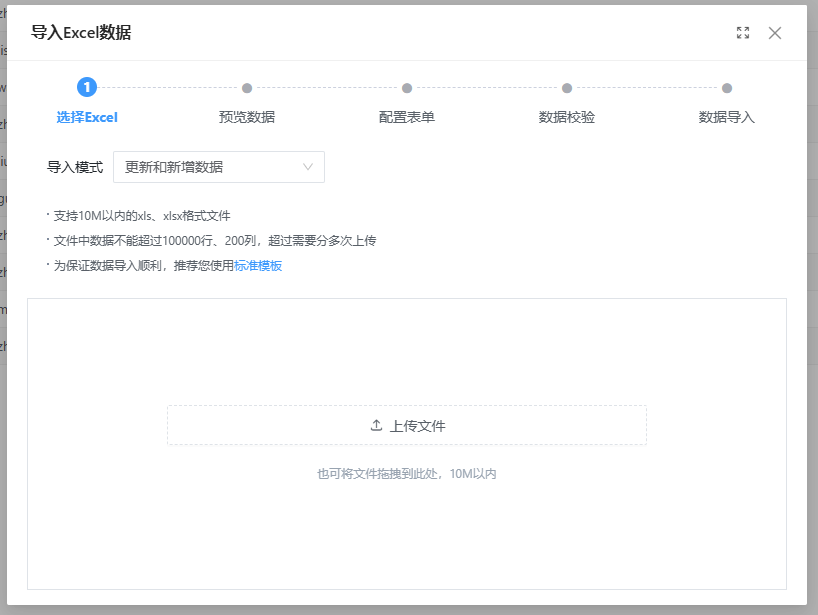Click the 上传文件 button text
This screenshot has width=818, height=615.
[417, 426]
